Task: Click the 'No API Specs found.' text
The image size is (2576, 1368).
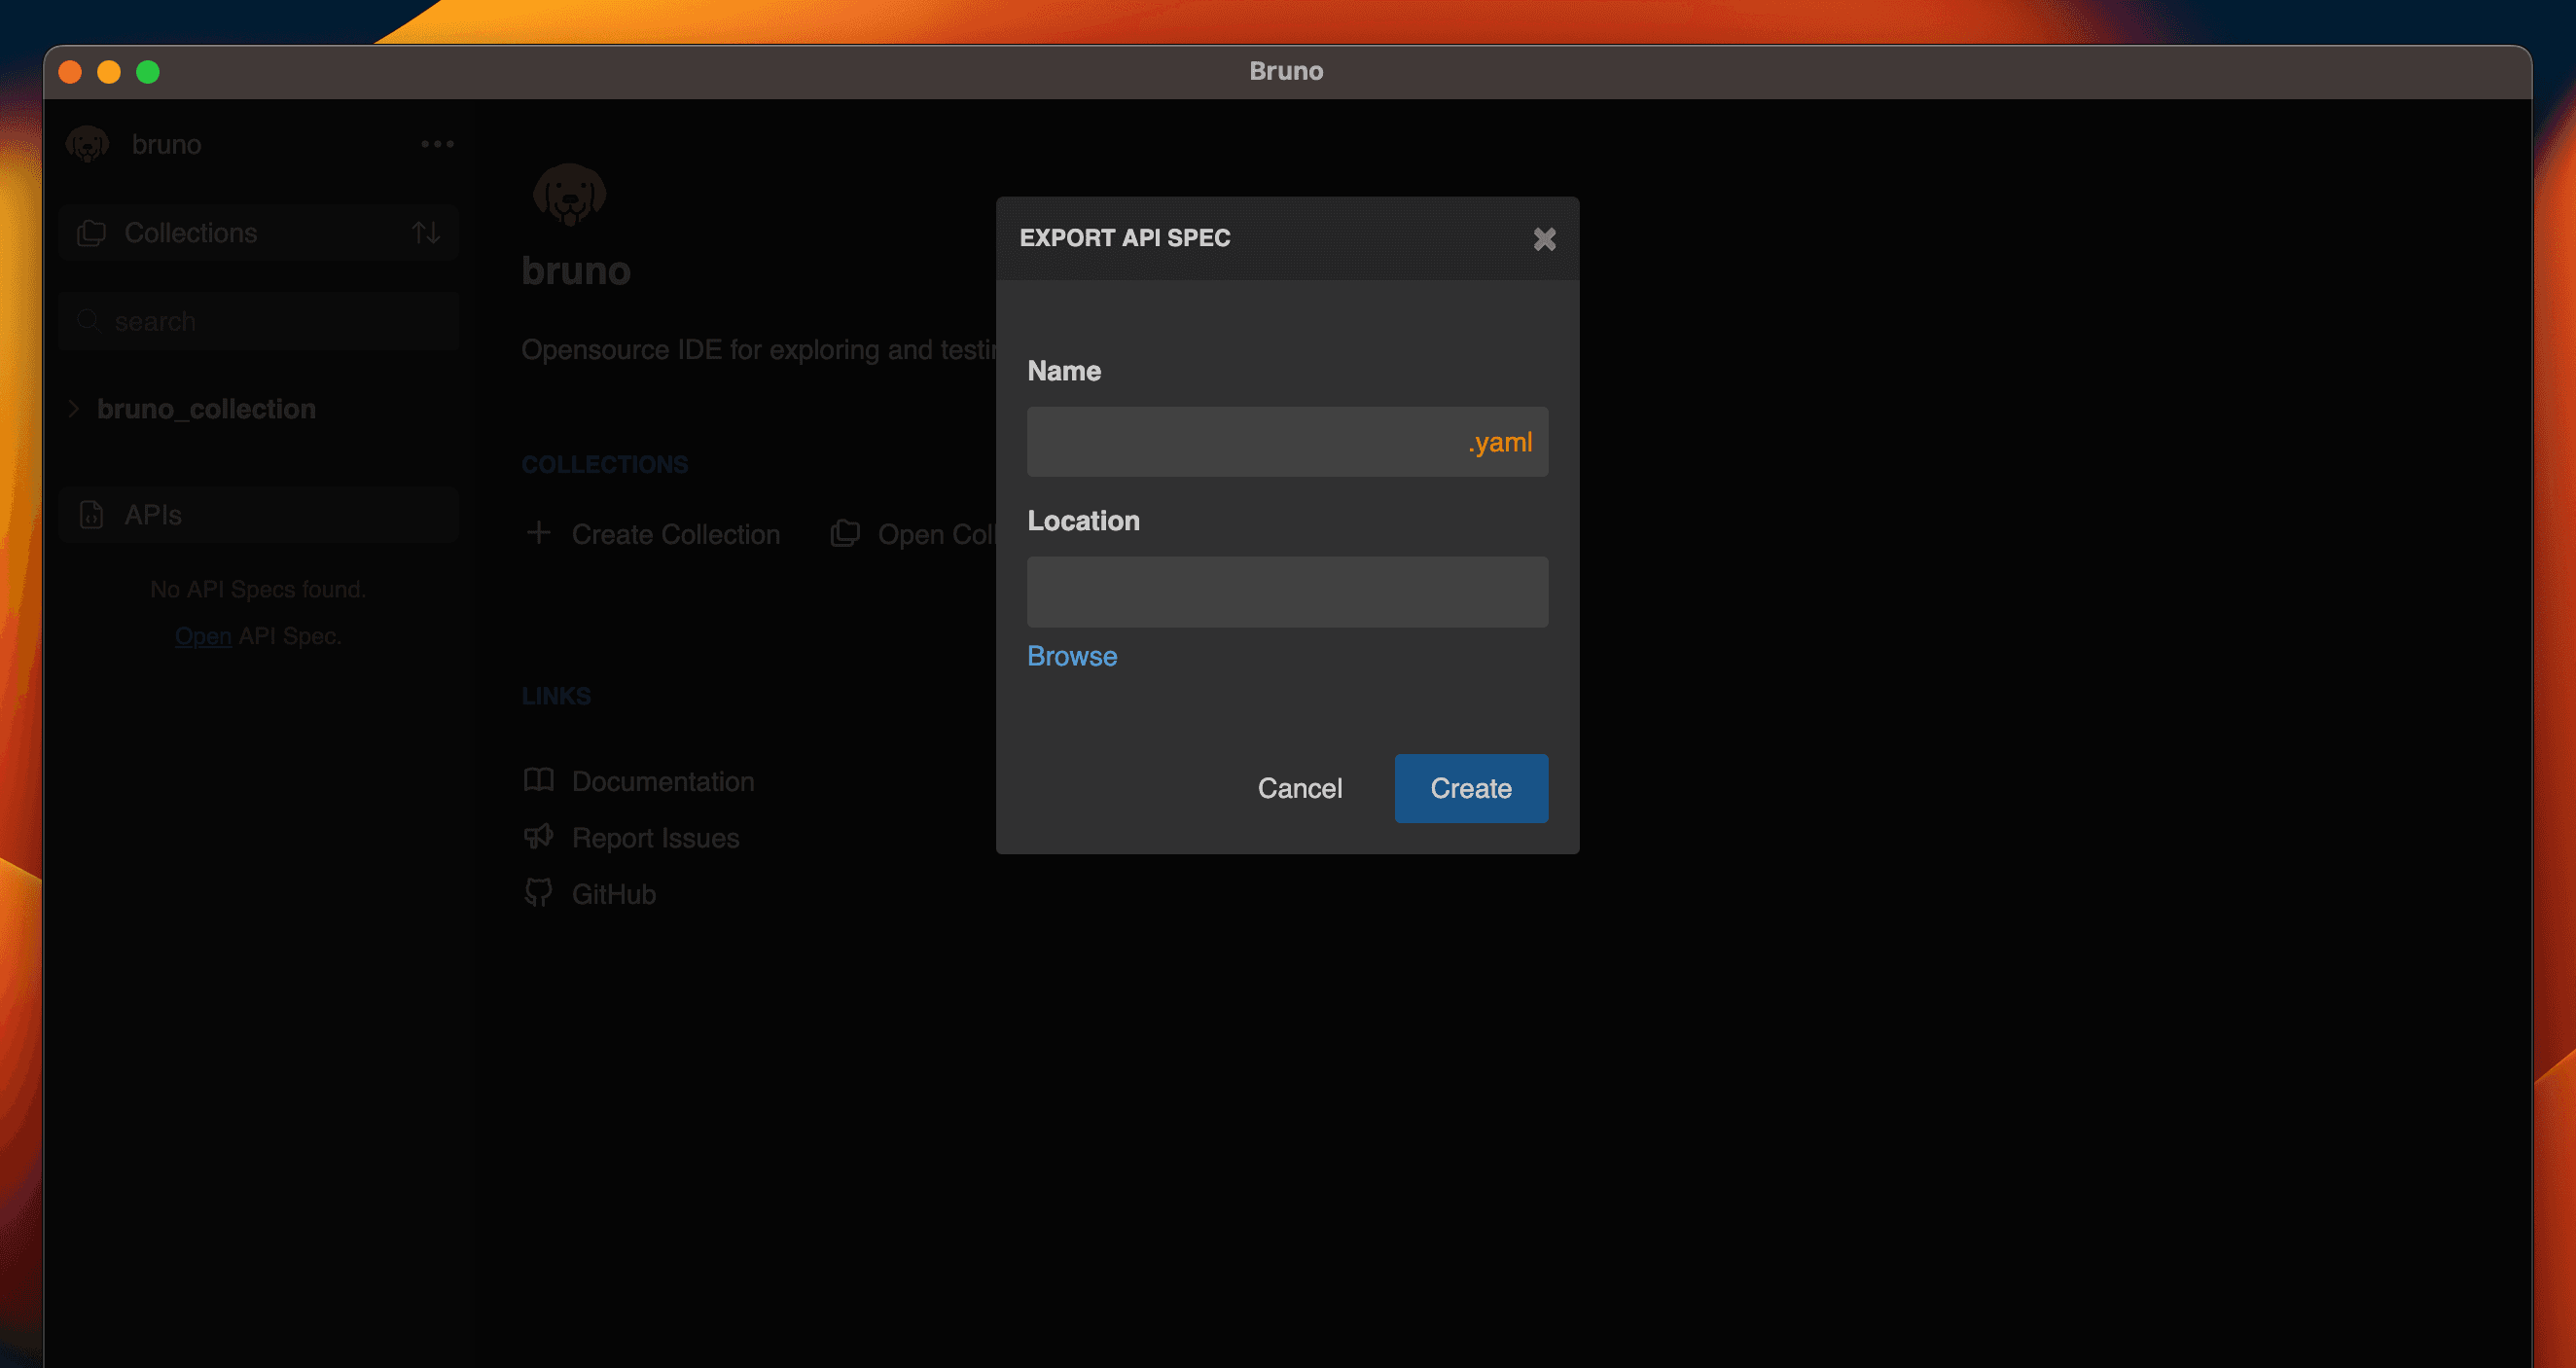Action: pos(258,589)
